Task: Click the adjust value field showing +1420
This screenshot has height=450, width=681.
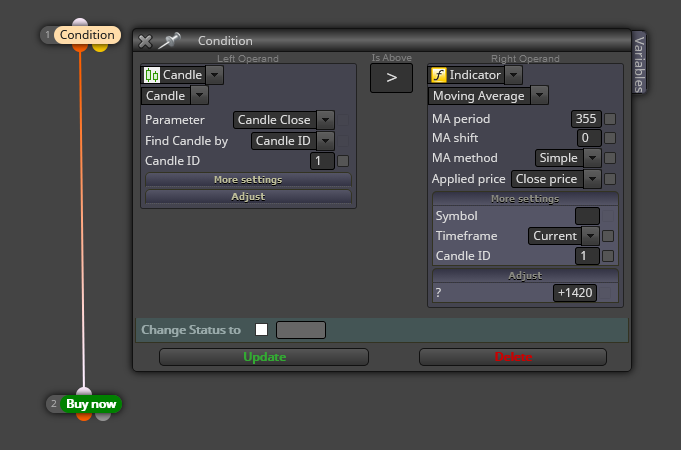Action: 575,293
